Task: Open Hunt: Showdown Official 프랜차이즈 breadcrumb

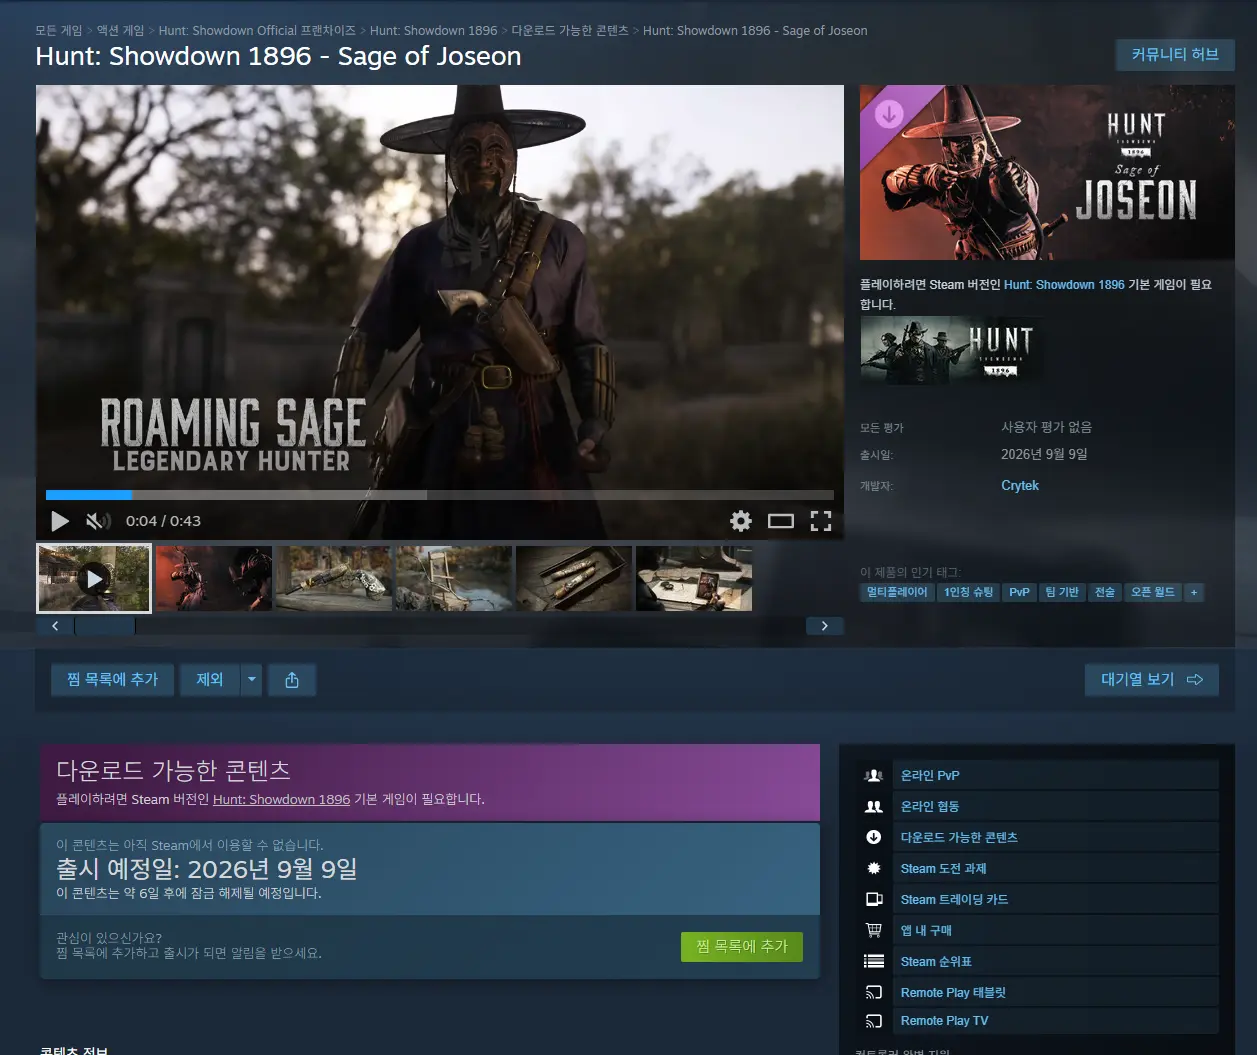Action: (x=257, y=31)
